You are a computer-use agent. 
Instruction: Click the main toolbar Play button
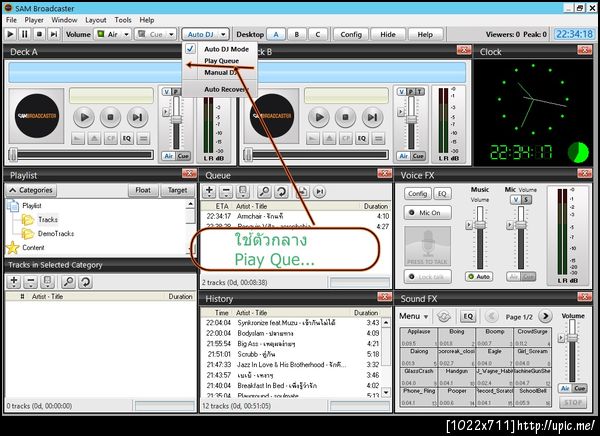tap(10, 34)
